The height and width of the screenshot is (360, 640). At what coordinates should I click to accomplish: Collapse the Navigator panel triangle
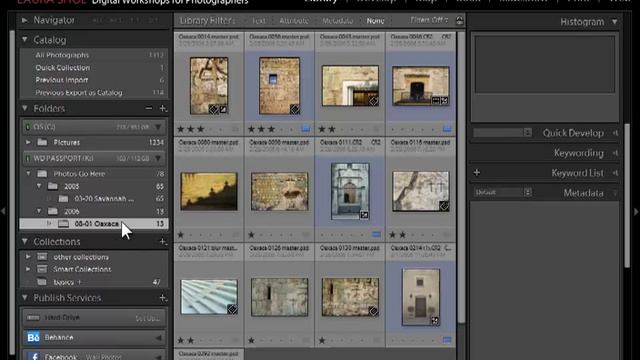(24, 20)
